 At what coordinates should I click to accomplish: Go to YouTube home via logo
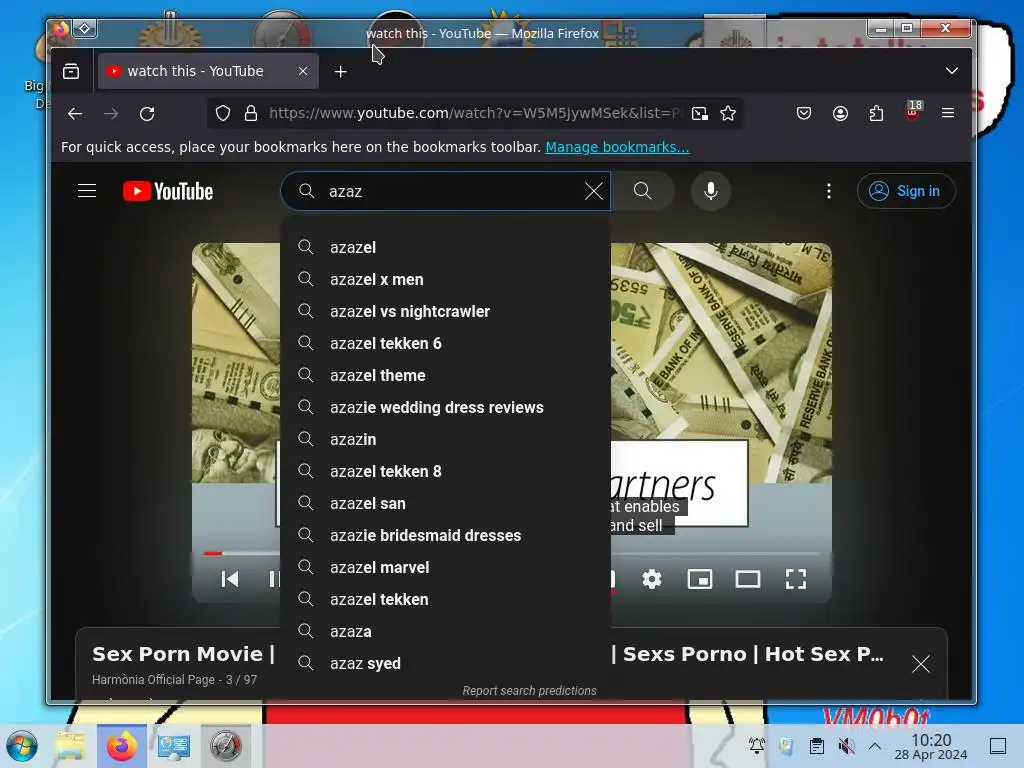point(168,191)
